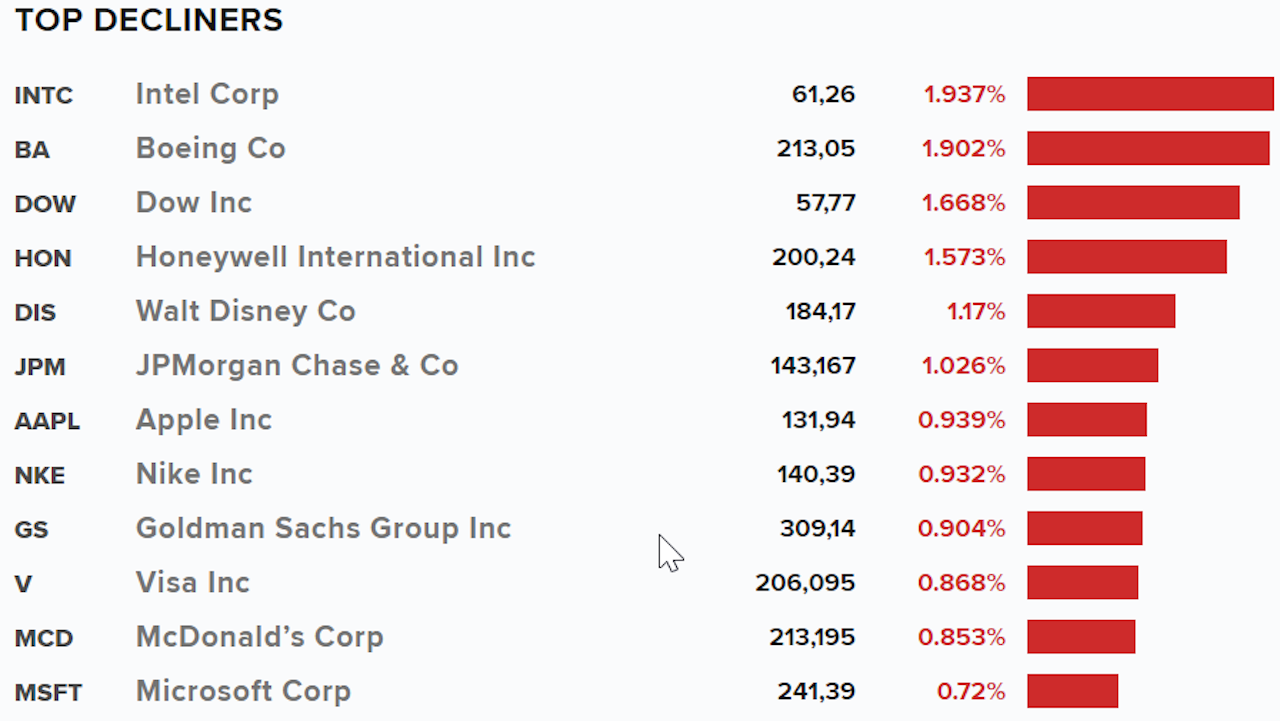Open JPMorgan Chase & Co link
The height and width of the screenshot is (721, 1280).
297,365
